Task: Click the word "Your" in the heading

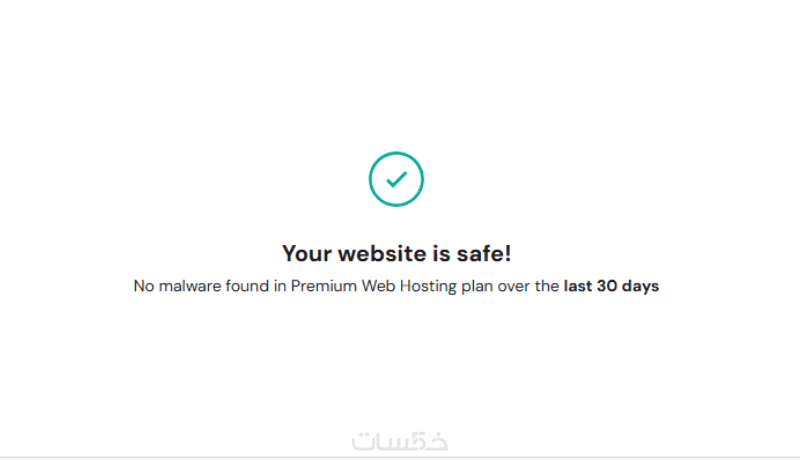Action: pyautogui.click(x=304, y=254)
